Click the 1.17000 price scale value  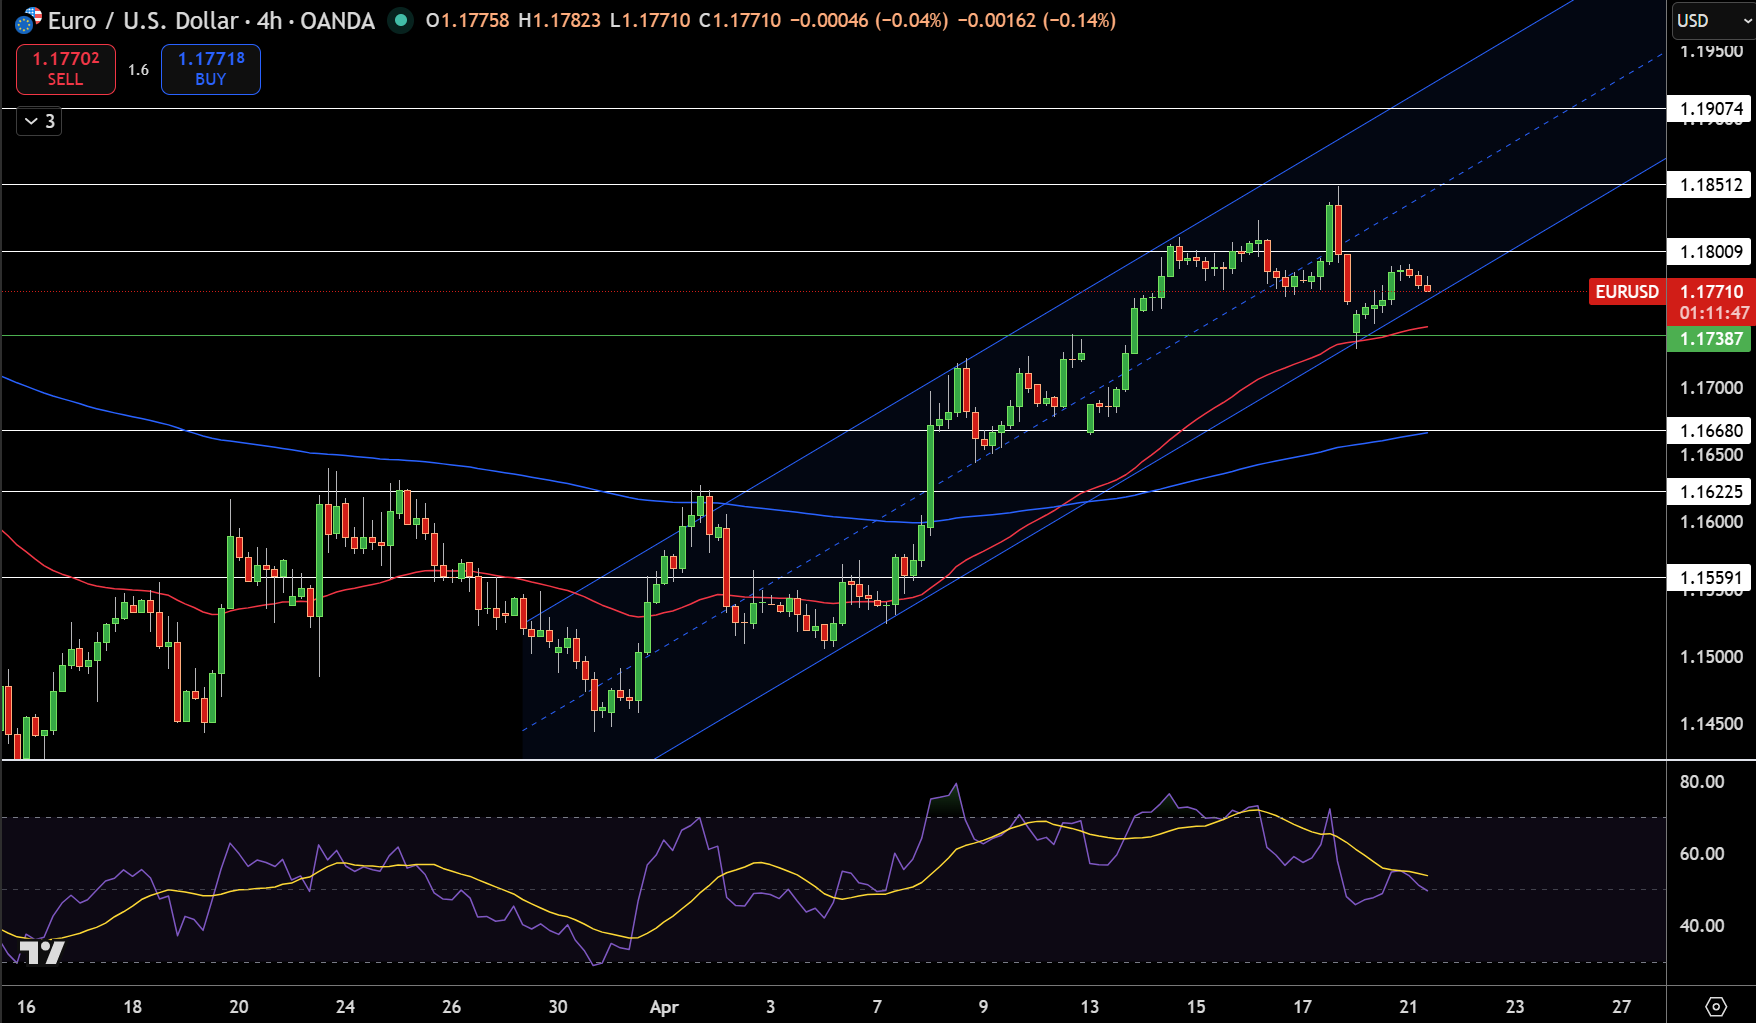(1711, 388)
